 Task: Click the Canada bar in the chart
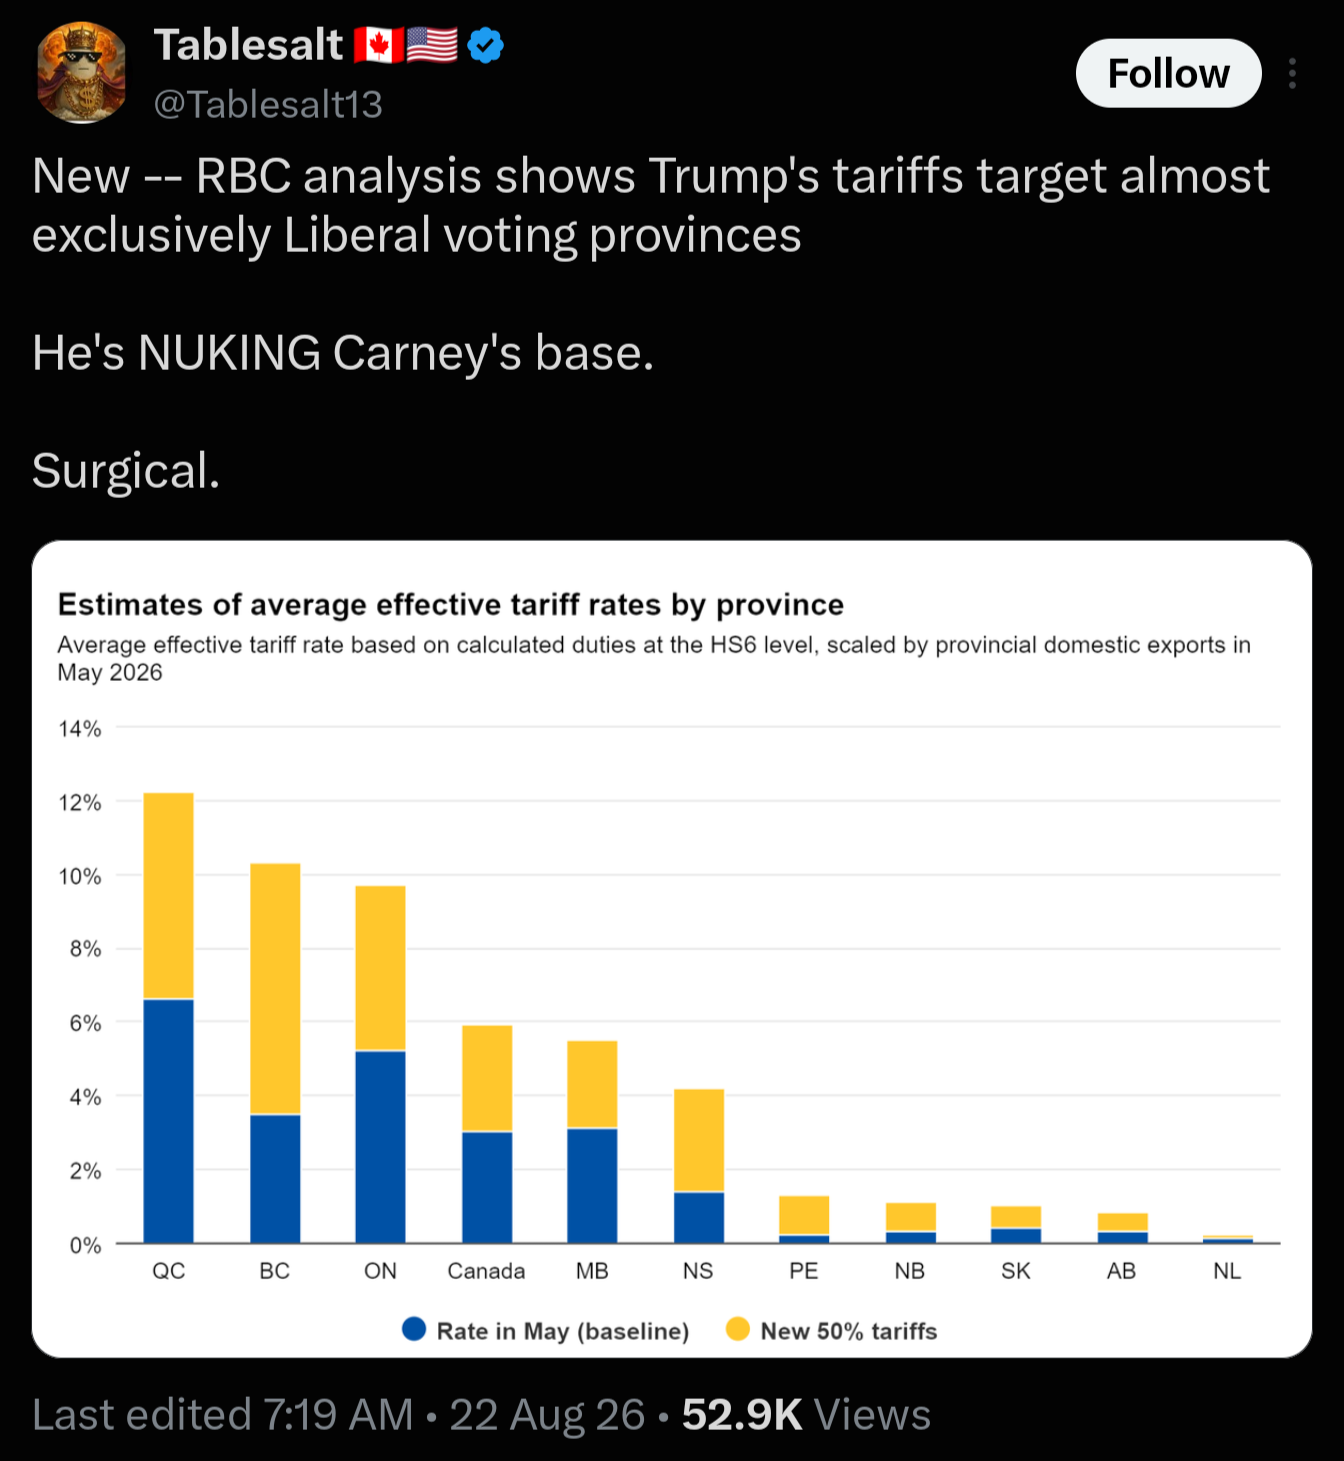click(x=487, y=1134)
